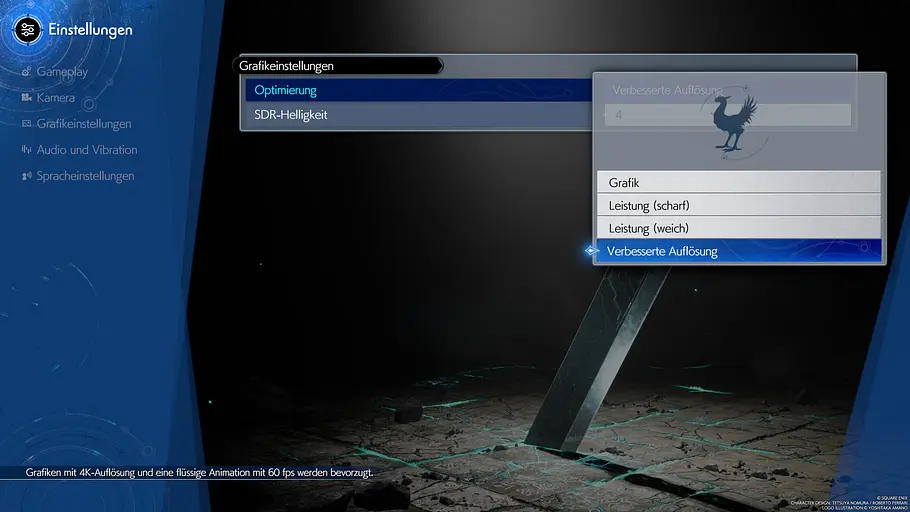Click the Kamera camera icon

(26, 98)
